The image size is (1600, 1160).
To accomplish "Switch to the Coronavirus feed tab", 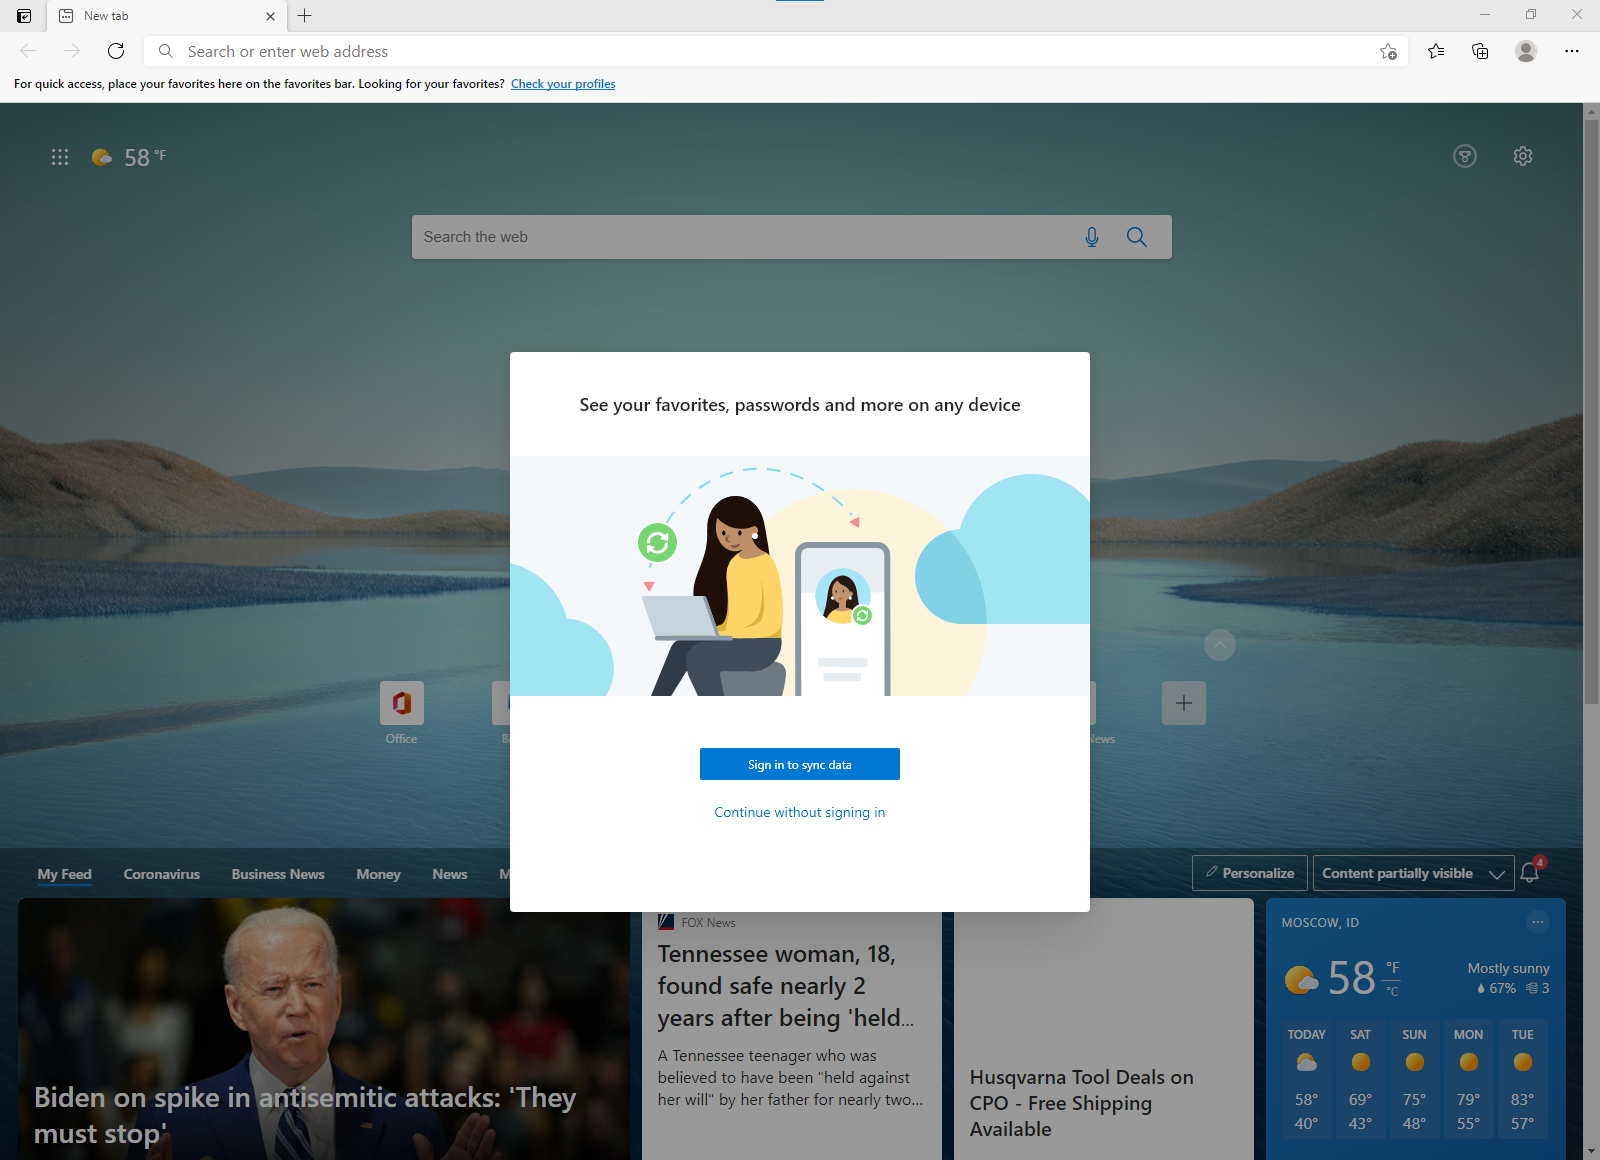I will tap(161, 873).
